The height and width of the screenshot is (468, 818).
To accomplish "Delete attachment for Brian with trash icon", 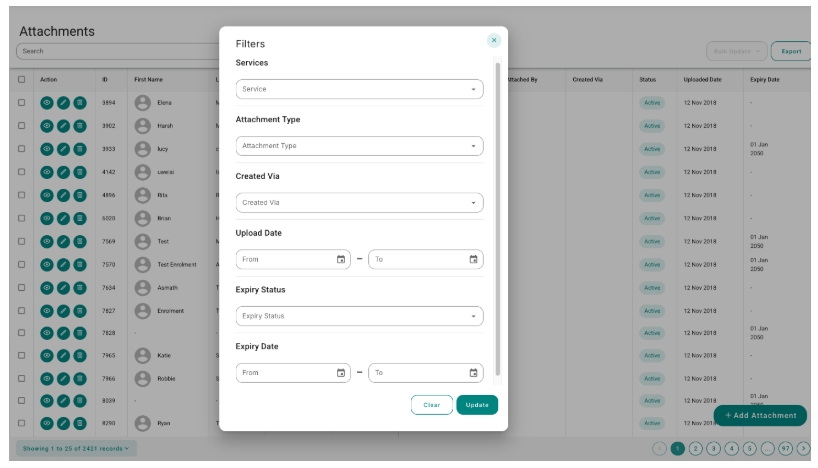I will tap(80, 218).
